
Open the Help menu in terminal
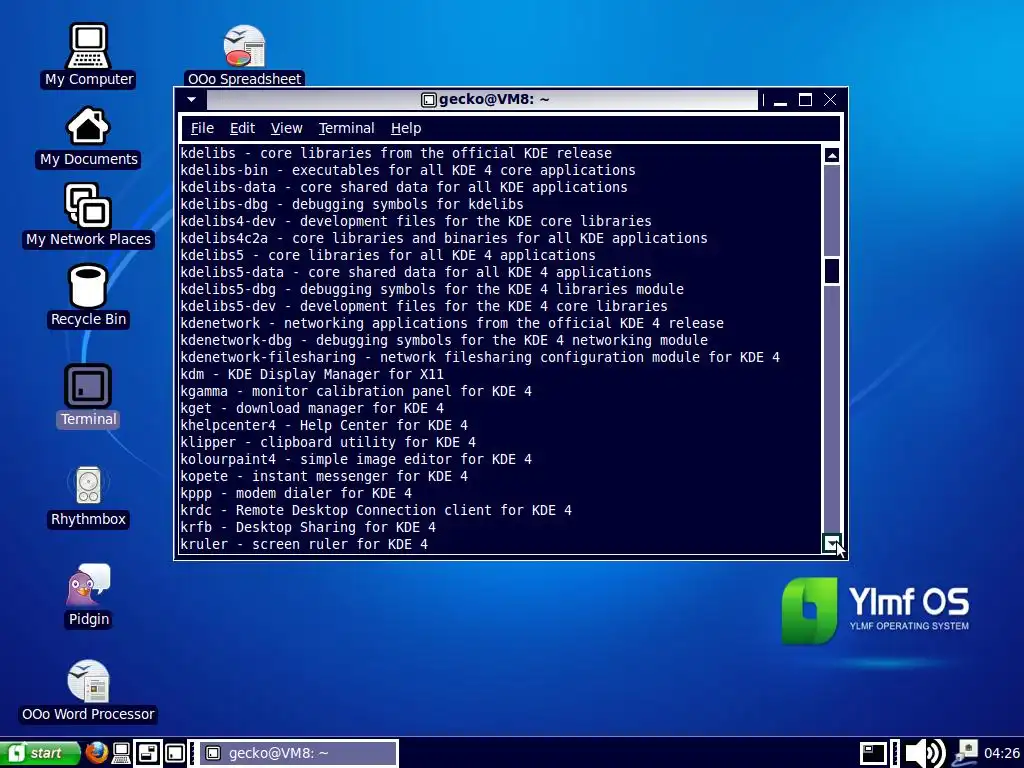pos(406,128)
